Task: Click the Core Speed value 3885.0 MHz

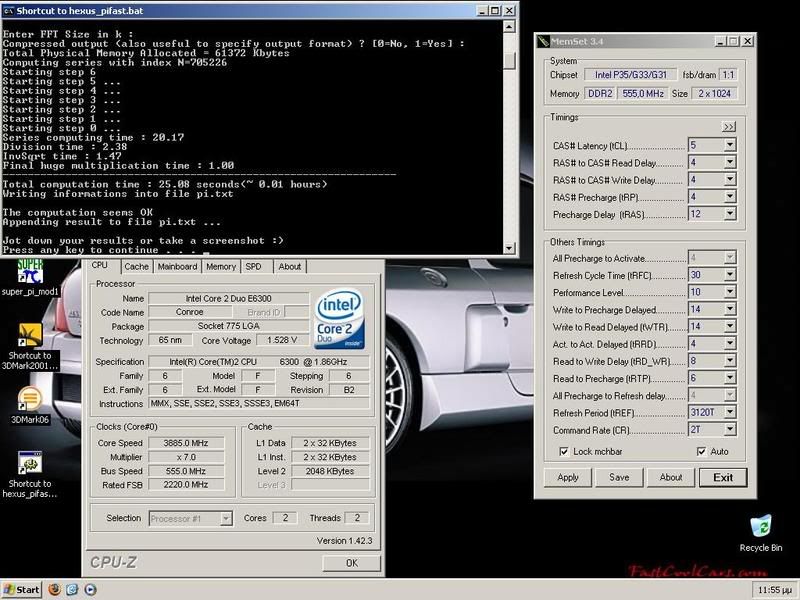Action: click(186, 443)
